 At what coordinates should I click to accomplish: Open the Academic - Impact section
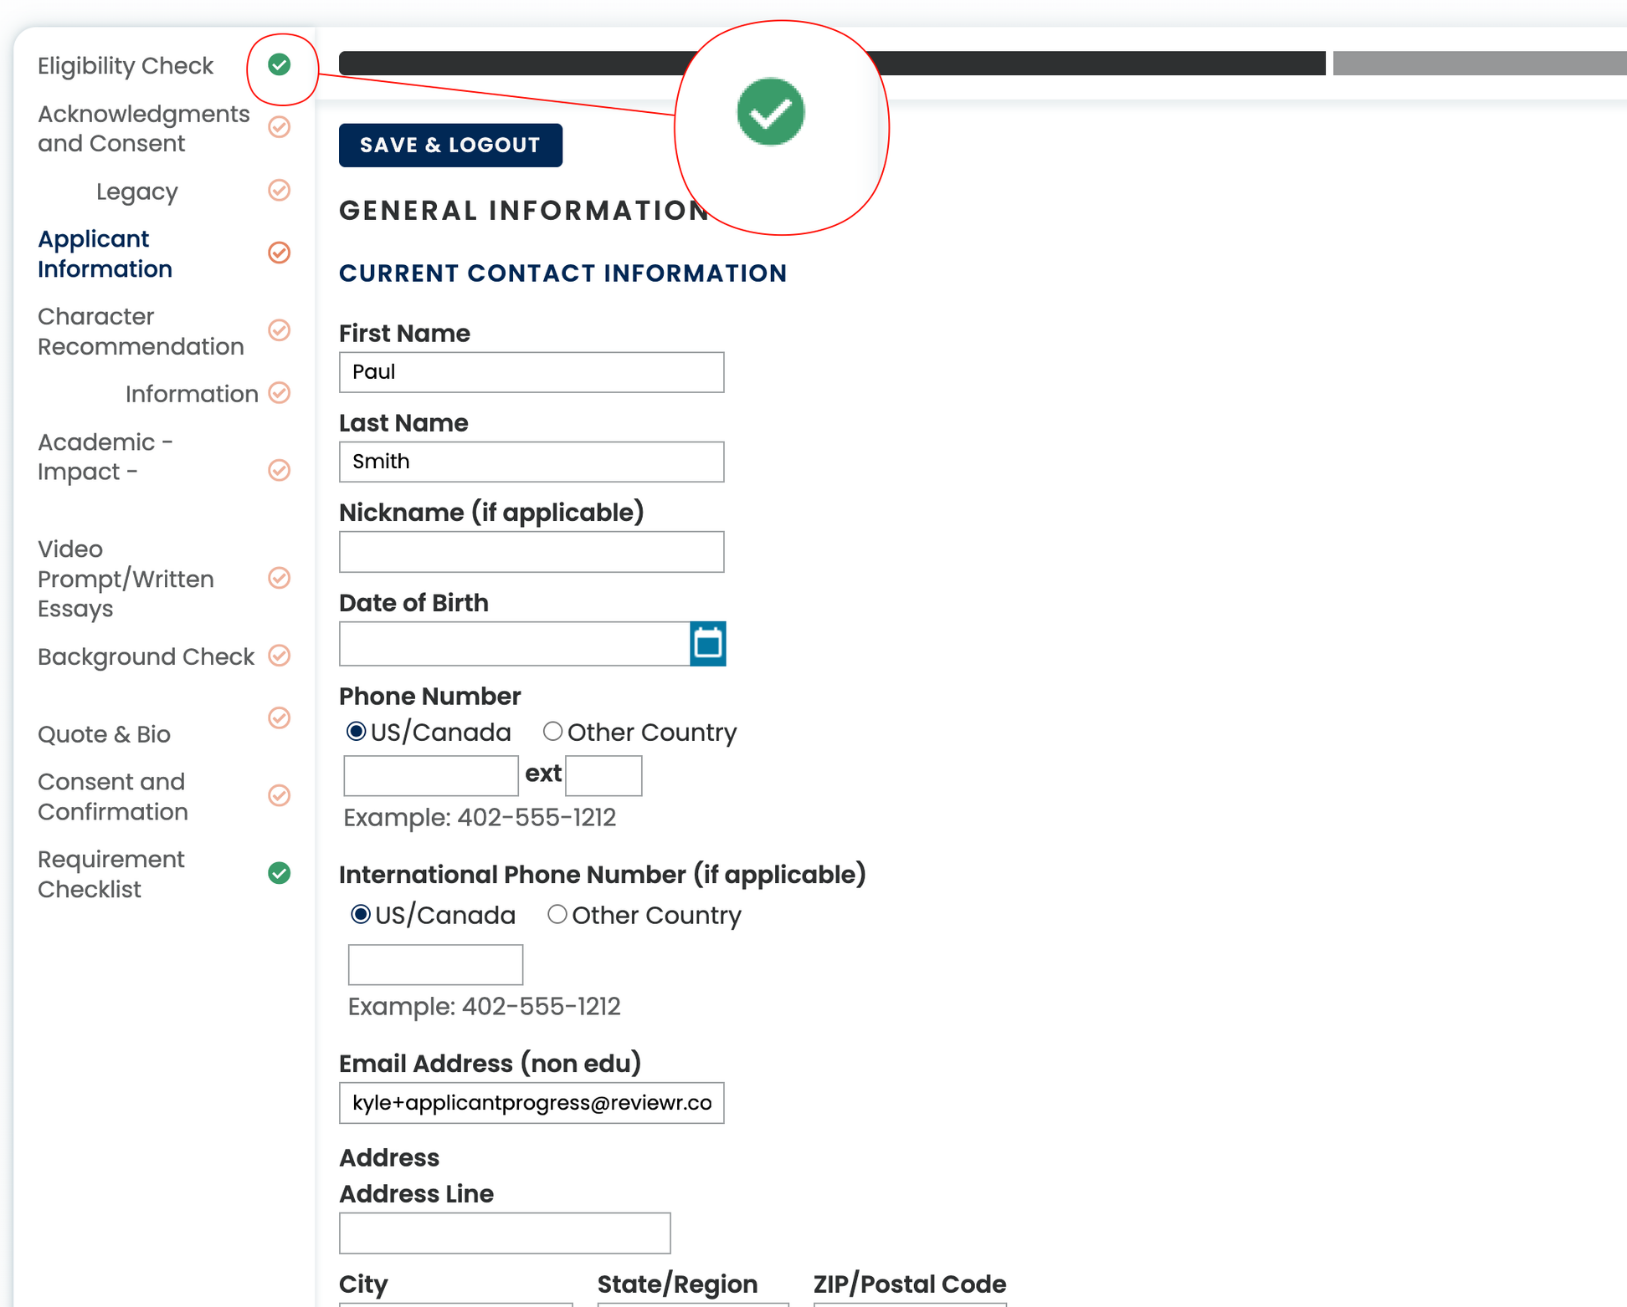(105, 457)
